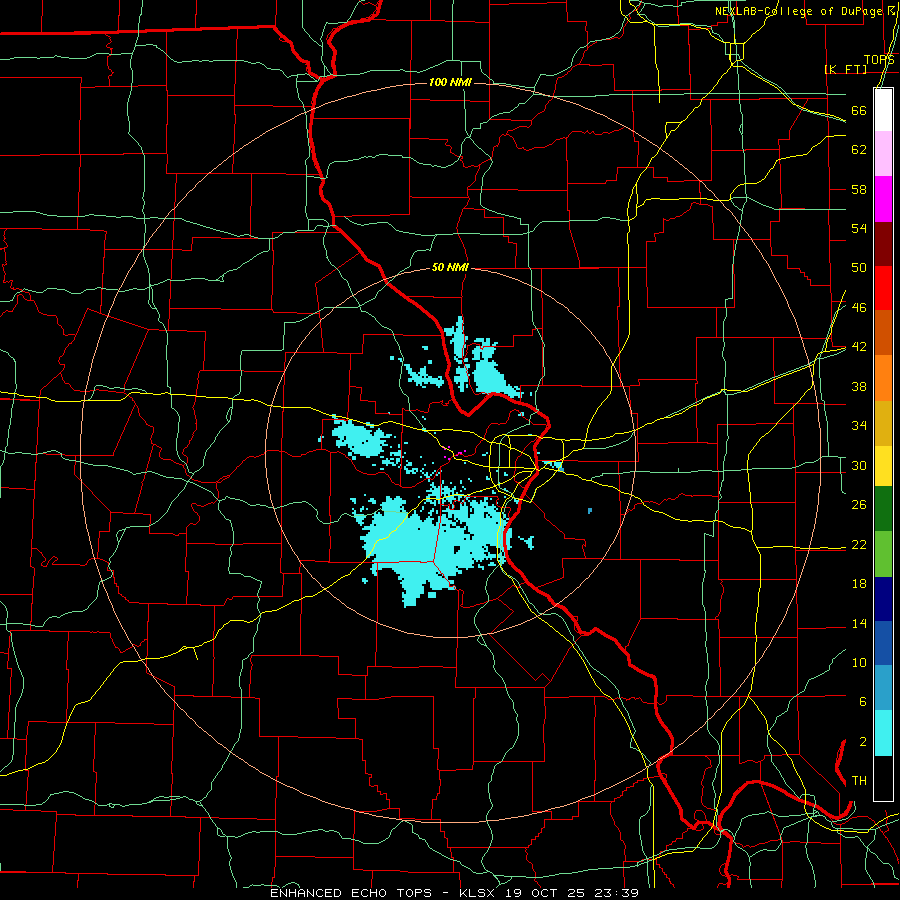900x900 pixels.
Task: Click the '42' legend value
Action: click(859, 346)
